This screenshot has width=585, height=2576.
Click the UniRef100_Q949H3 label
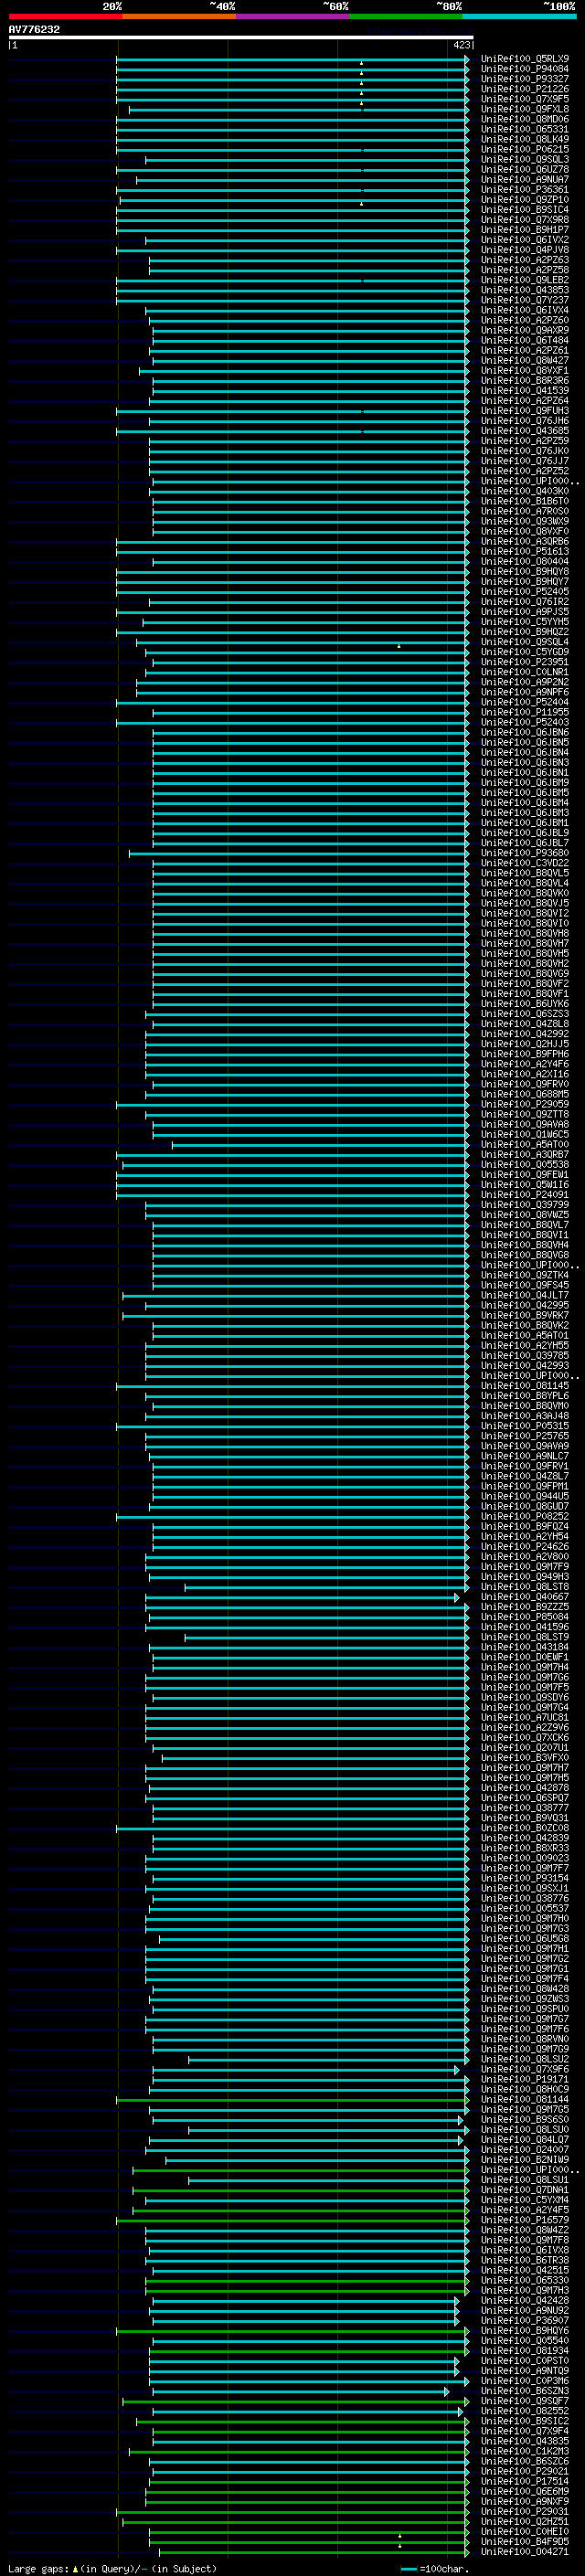(524, 1577)
